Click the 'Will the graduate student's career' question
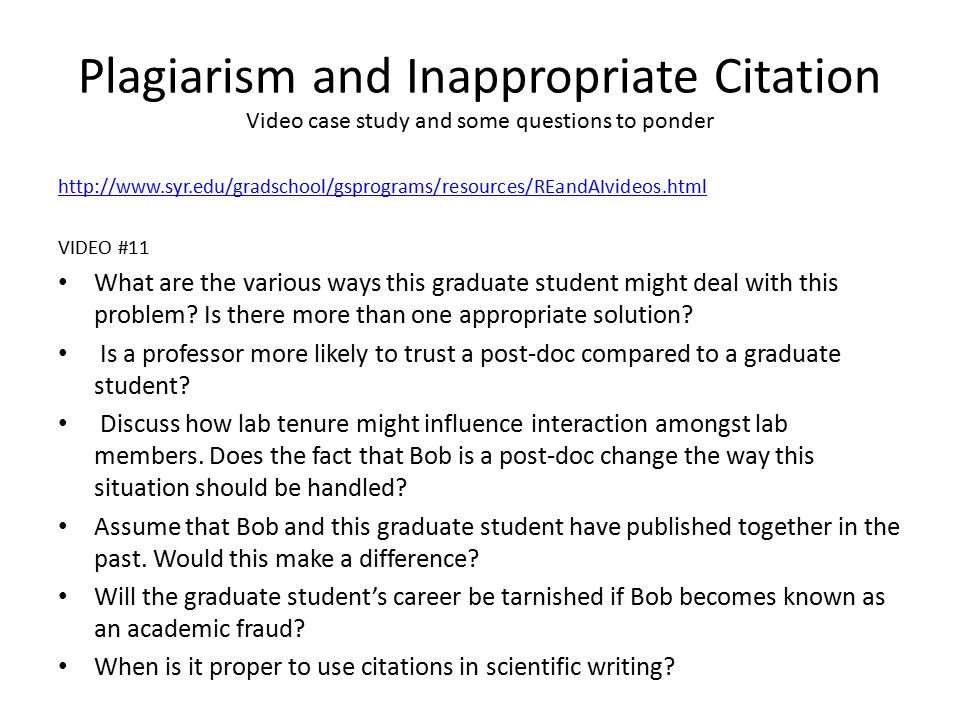The image size is (960, 720). pos(489,612)
